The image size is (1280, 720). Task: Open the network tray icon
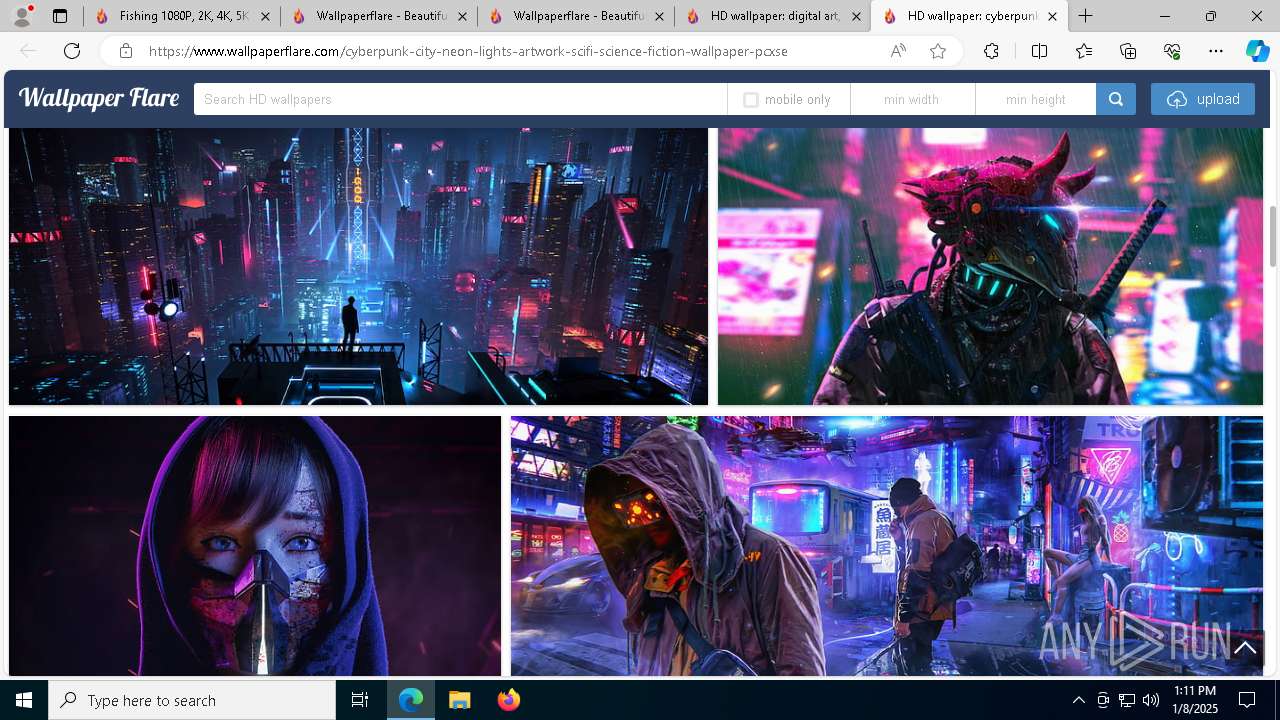1127,700
